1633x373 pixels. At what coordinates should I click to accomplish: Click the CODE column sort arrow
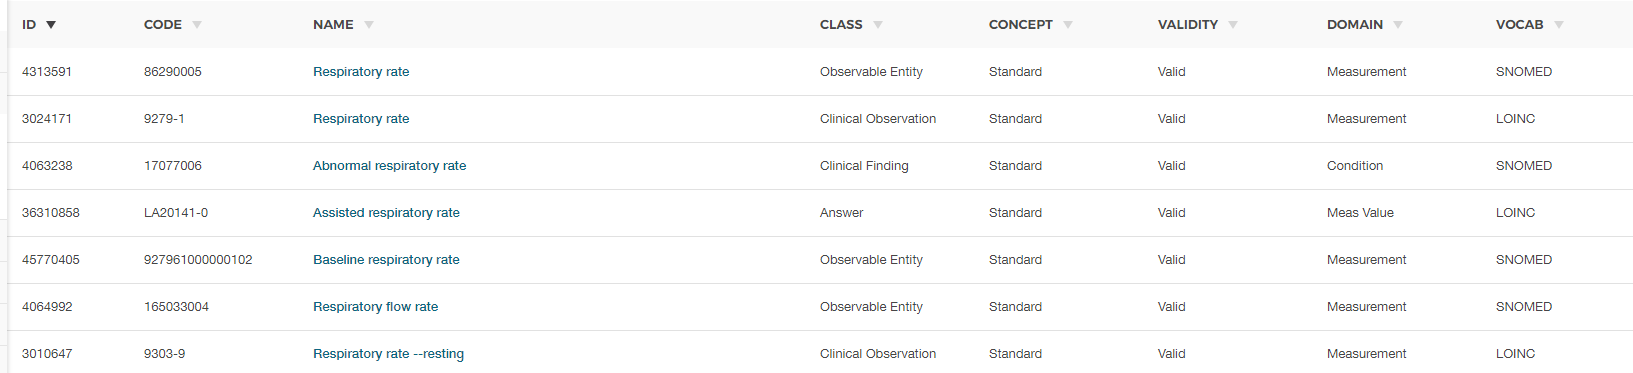tap(197, 25)
